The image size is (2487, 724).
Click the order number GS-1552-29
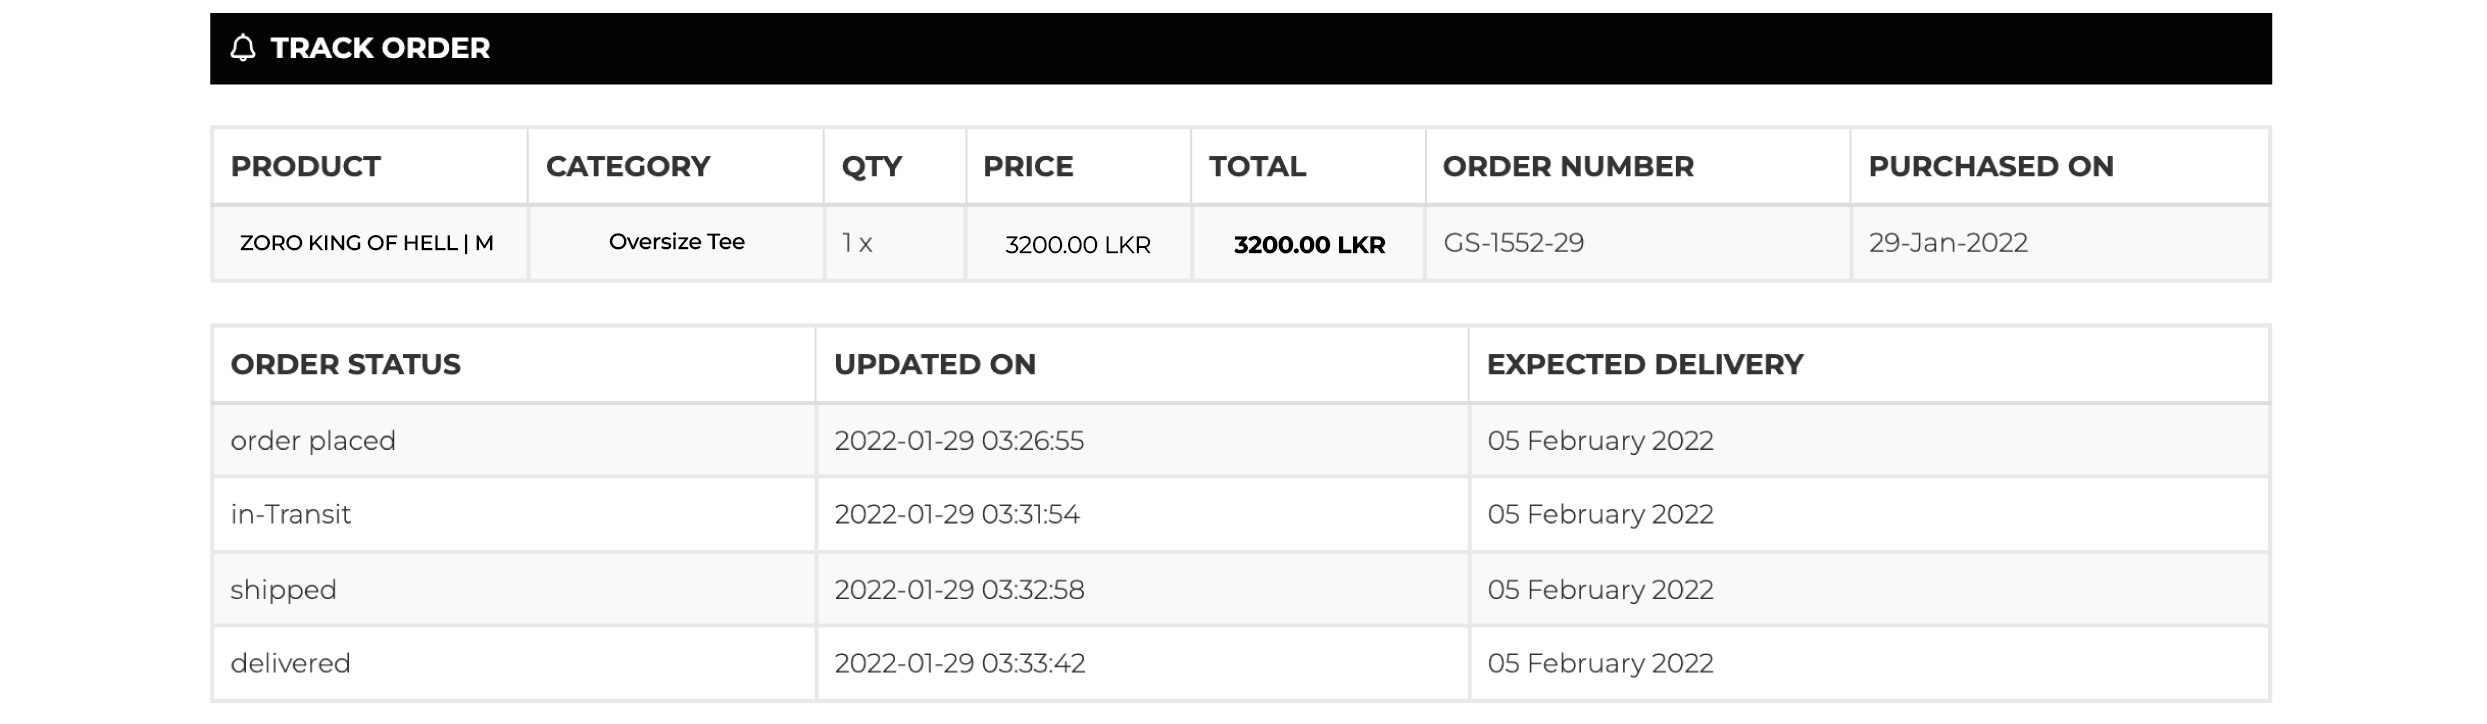(x=1513, y=243)
